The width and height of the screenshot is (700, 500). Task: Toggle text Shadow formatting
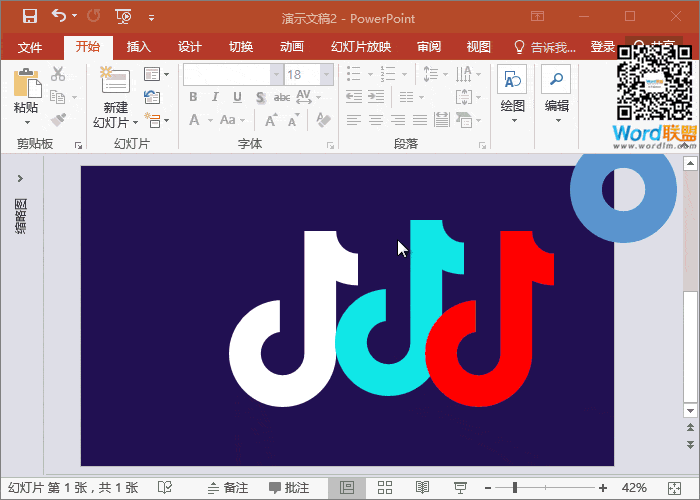pos(260,97)
